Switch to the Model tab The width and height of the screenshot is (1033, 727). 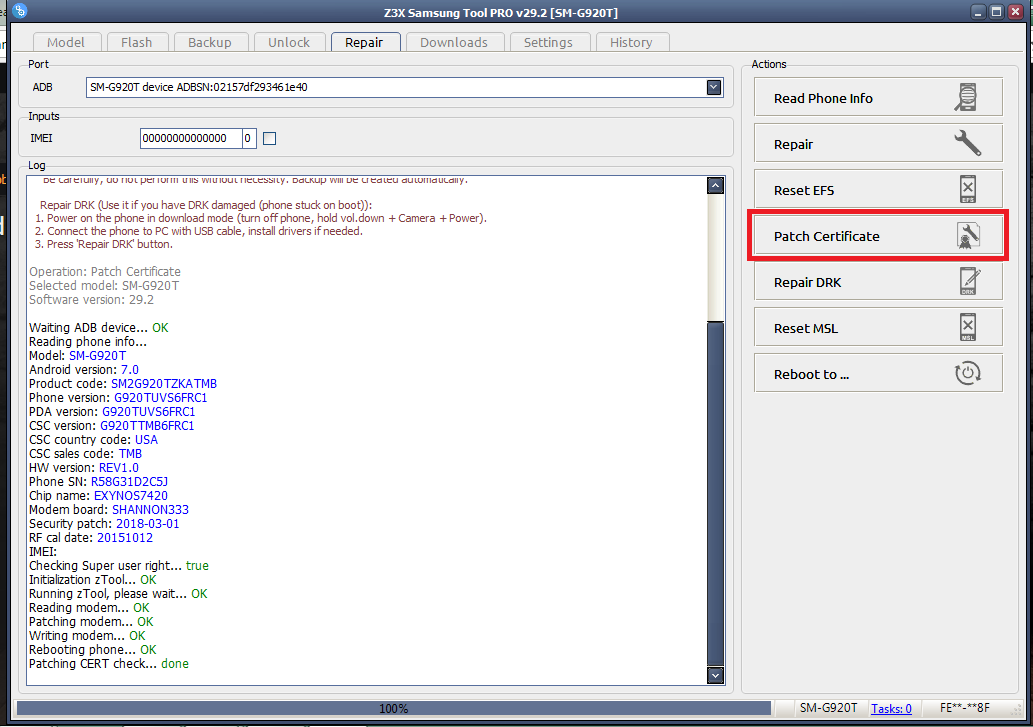[x=66, y=42]
